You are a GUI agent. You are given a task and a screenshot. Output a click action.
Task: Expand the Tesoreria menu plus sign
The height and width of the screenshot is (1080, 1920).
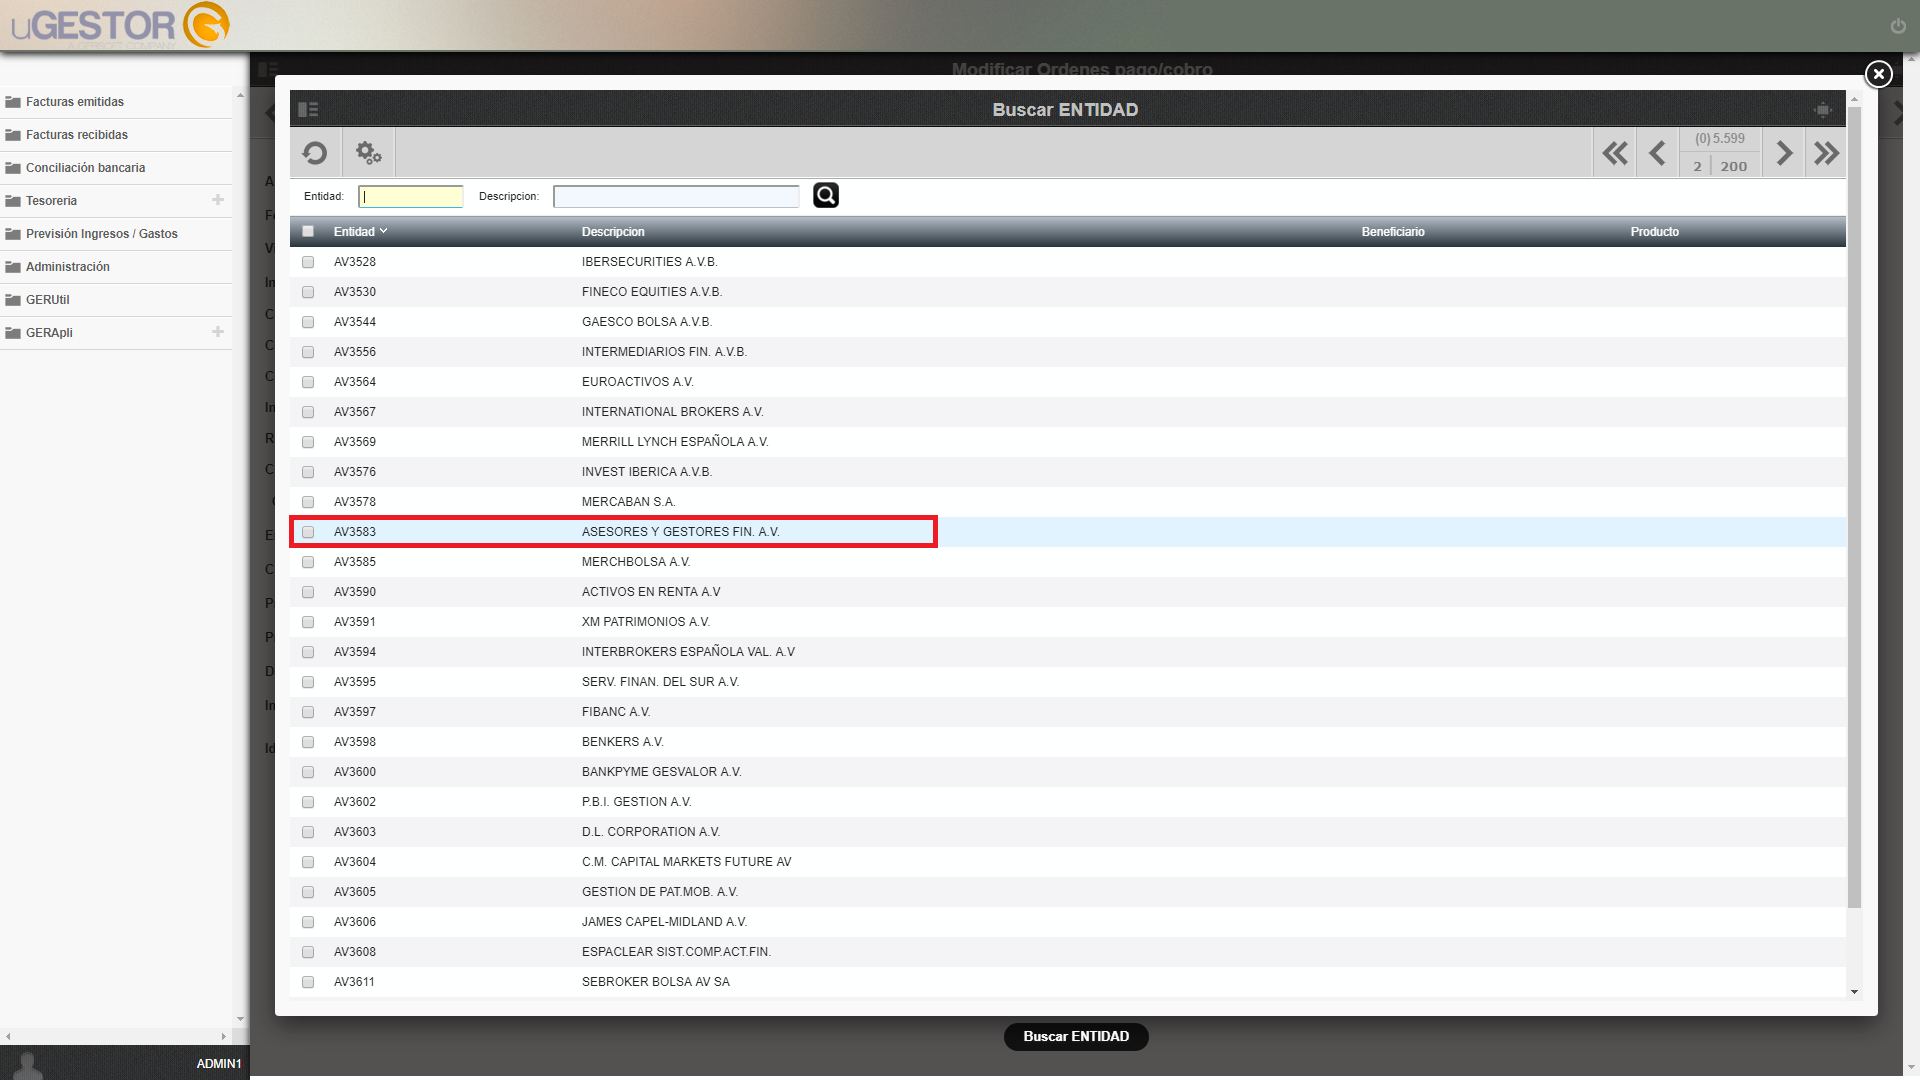click(x=218, y=200)
